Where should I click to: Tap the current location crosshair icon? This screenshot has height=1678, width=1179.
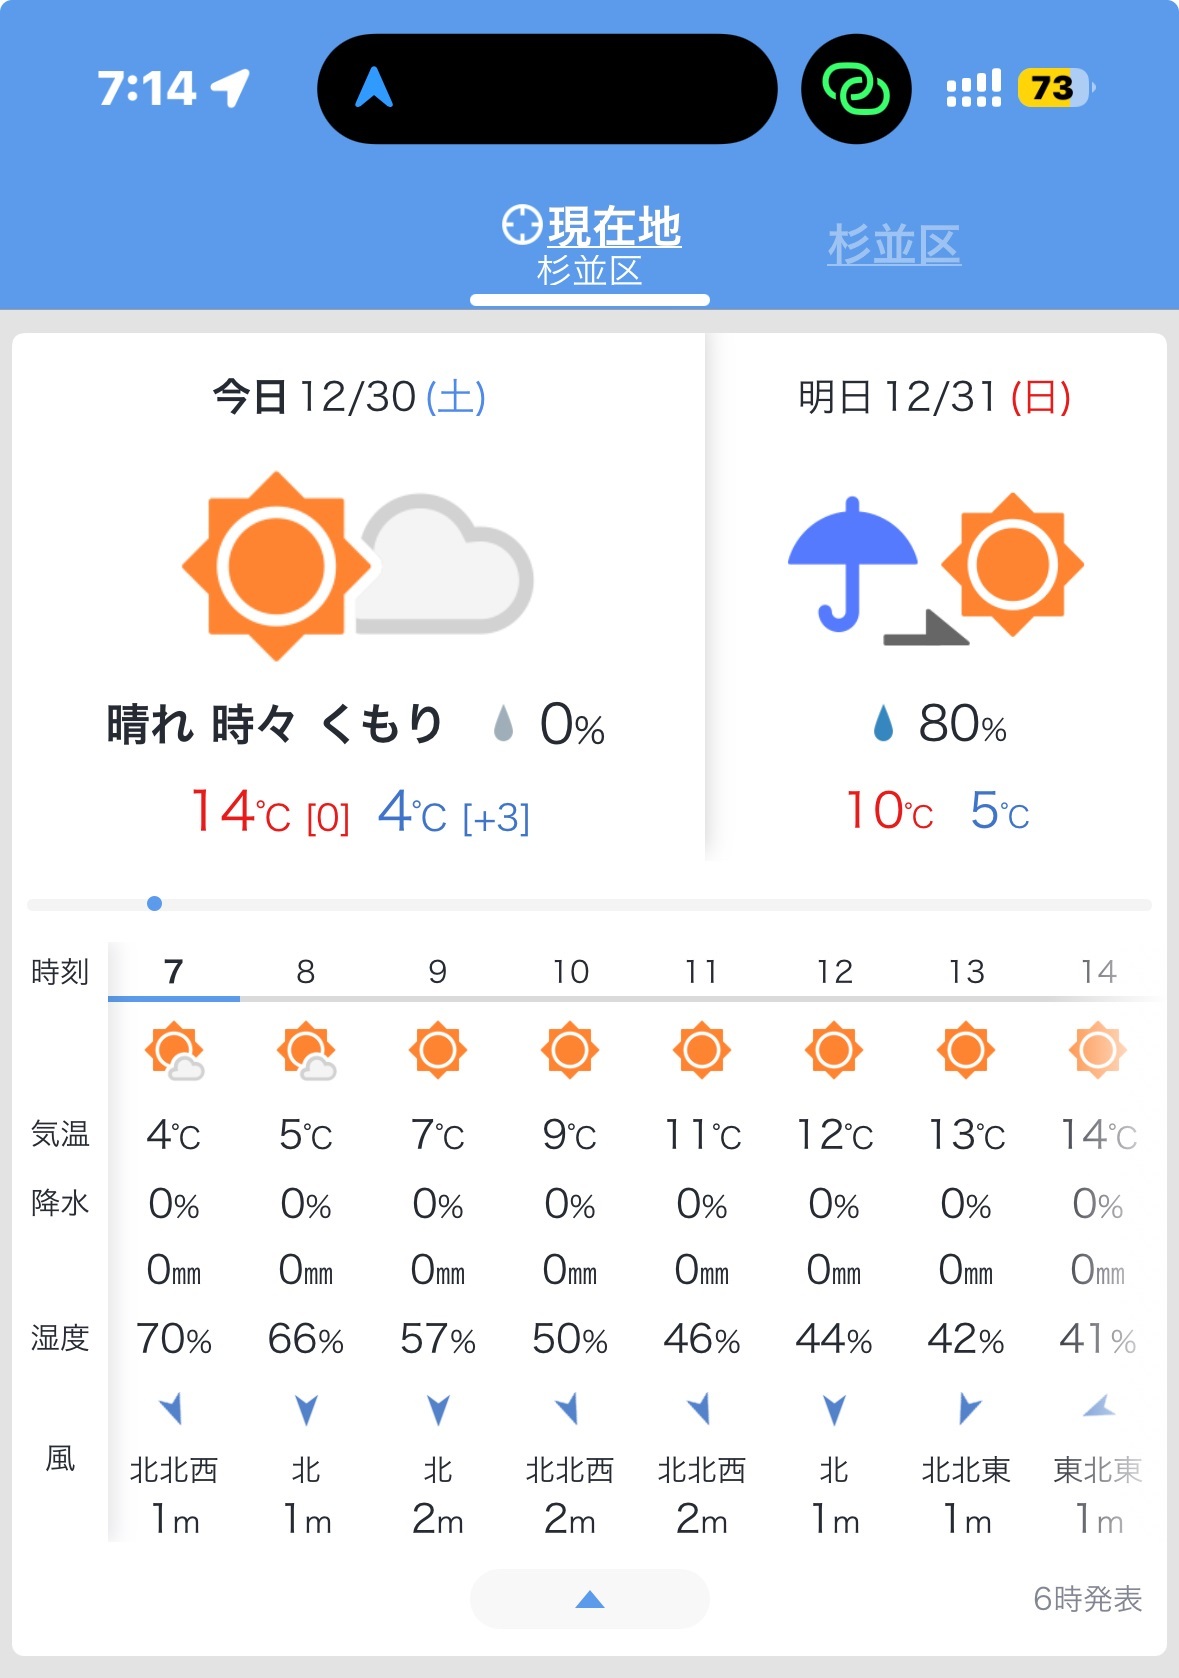point(522,225)
